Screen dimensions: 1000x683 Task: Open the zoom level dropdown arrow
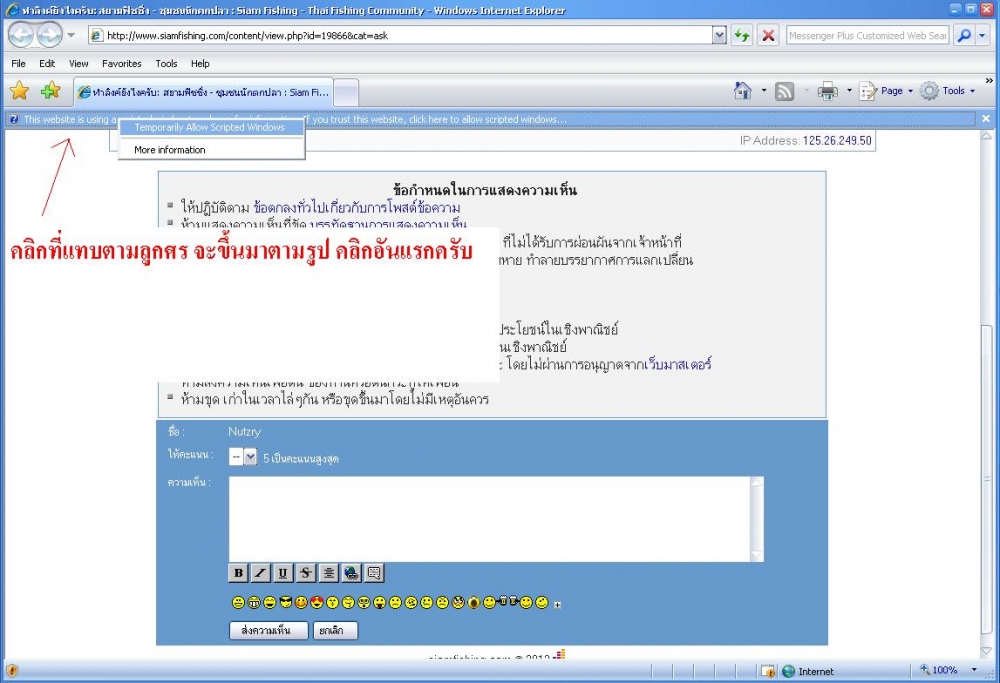click(x=974, y=670)
